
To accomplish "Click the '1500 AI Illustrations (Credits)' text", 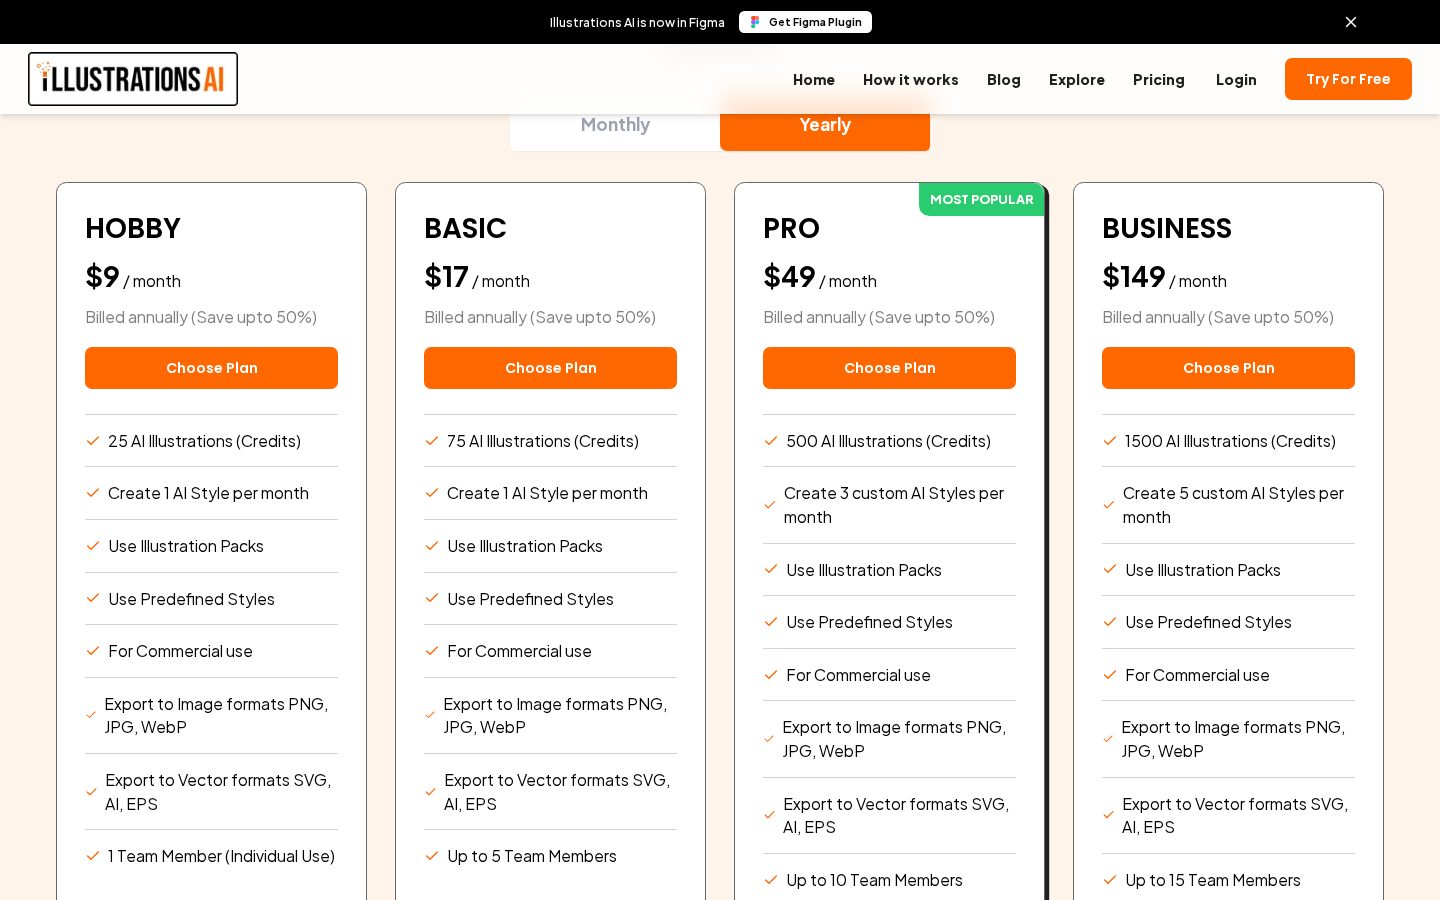I will (1230, 441).
